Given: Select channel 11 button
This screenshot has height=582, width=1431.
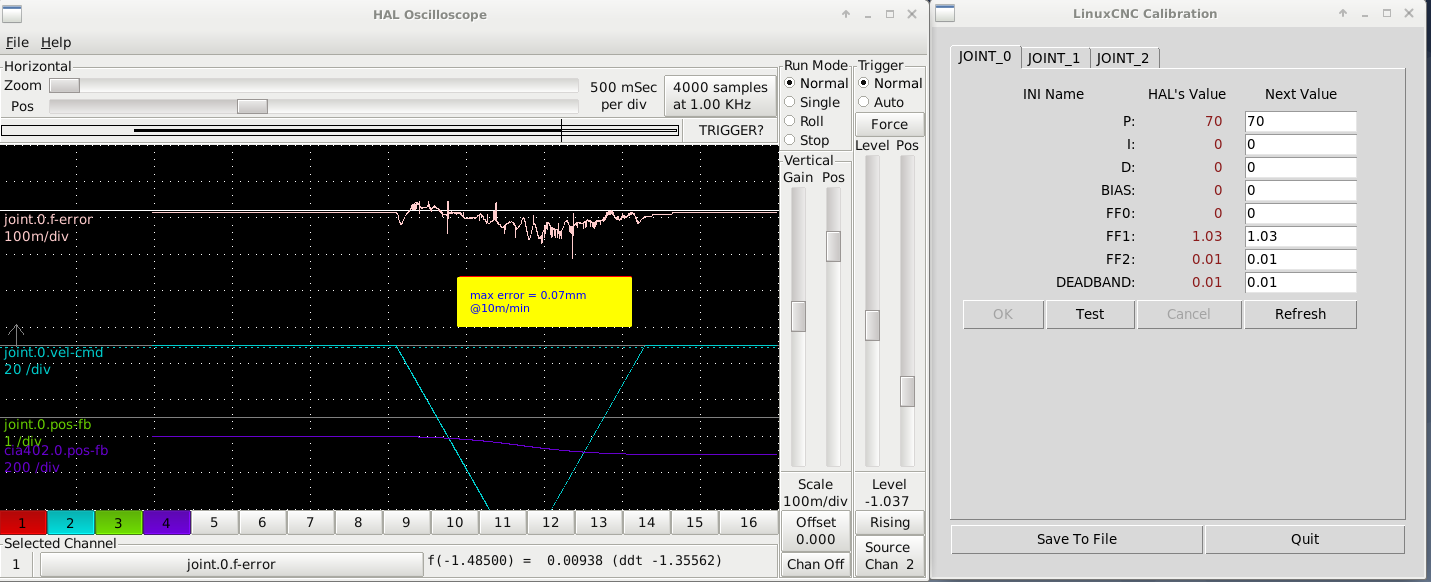Looking at the screenshot, I should click(x=503, y=522).
